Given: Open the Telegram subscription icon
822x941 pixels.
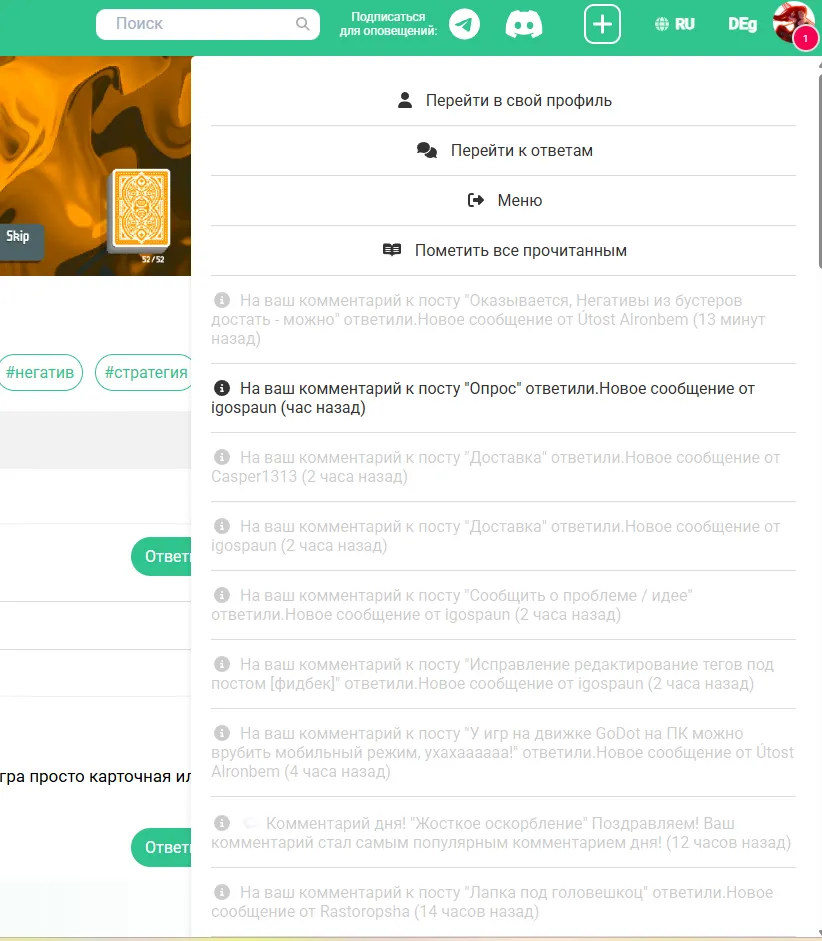Looking at the screenshot, I should 464,24.
